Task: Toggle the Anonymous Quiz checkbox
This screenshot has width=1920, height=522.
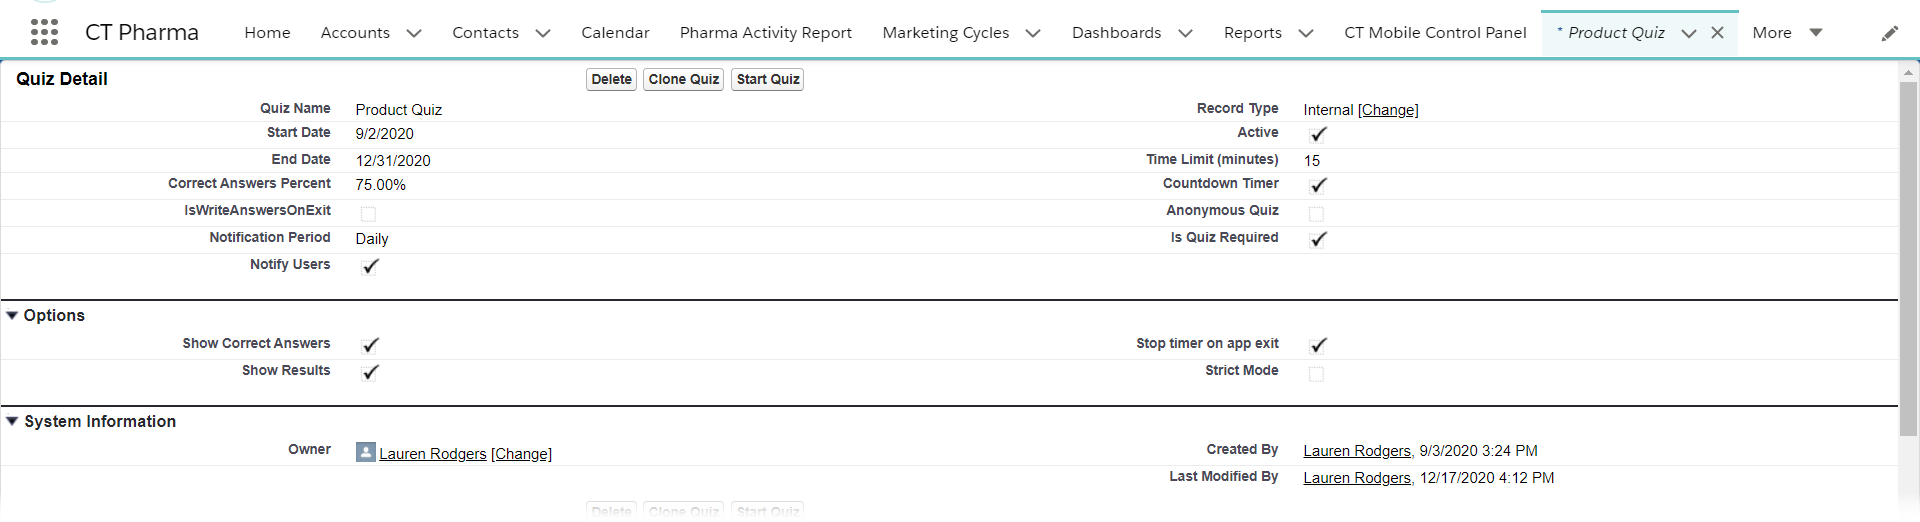Action: (1316, 213)
